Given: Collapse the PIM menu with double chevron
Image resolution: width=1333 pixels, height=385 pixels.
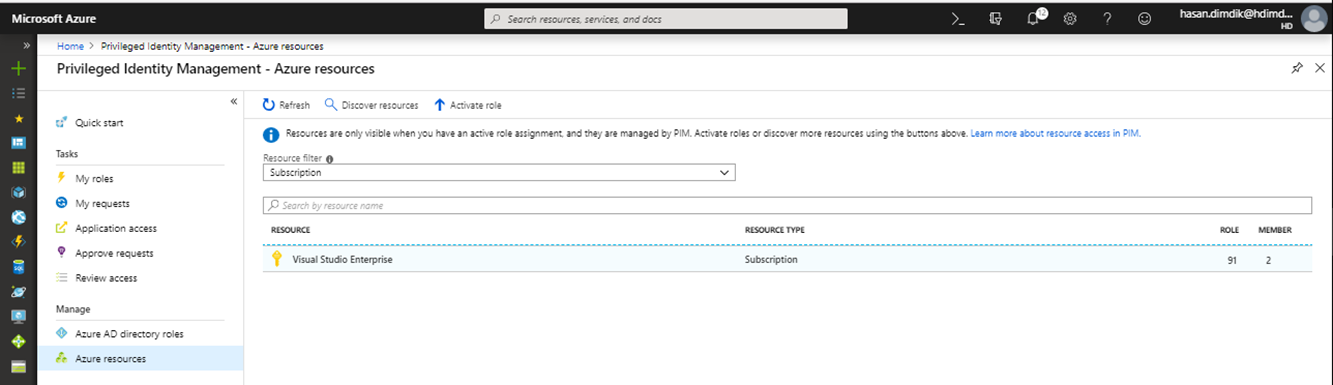Looking at the screenshot, I should pyautogui.click(x=233, y=101).
